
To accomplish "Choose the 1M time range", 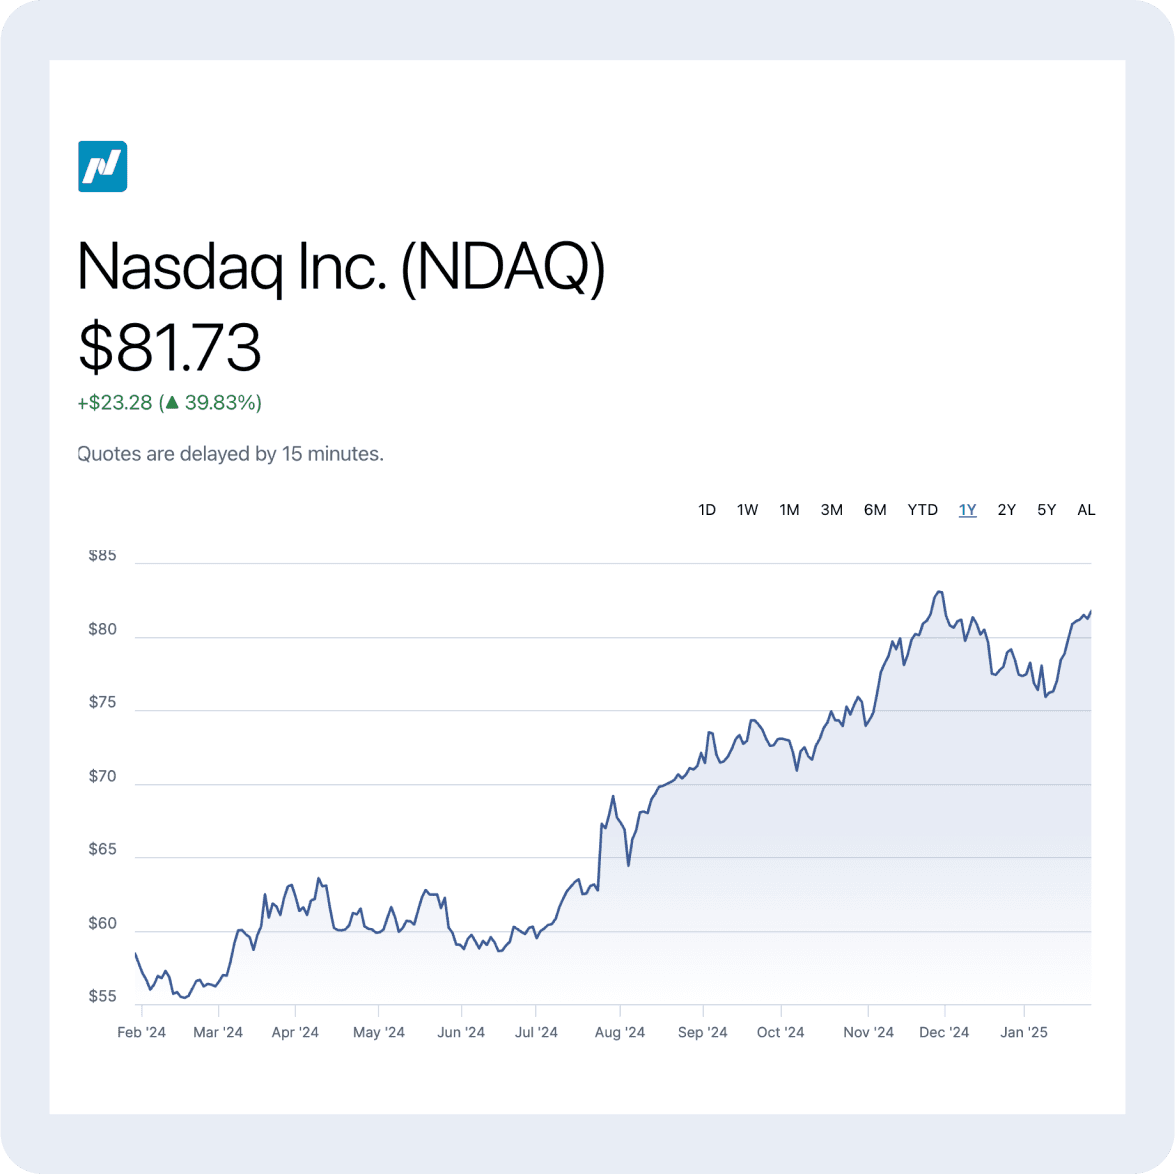I will coord(789,510).
